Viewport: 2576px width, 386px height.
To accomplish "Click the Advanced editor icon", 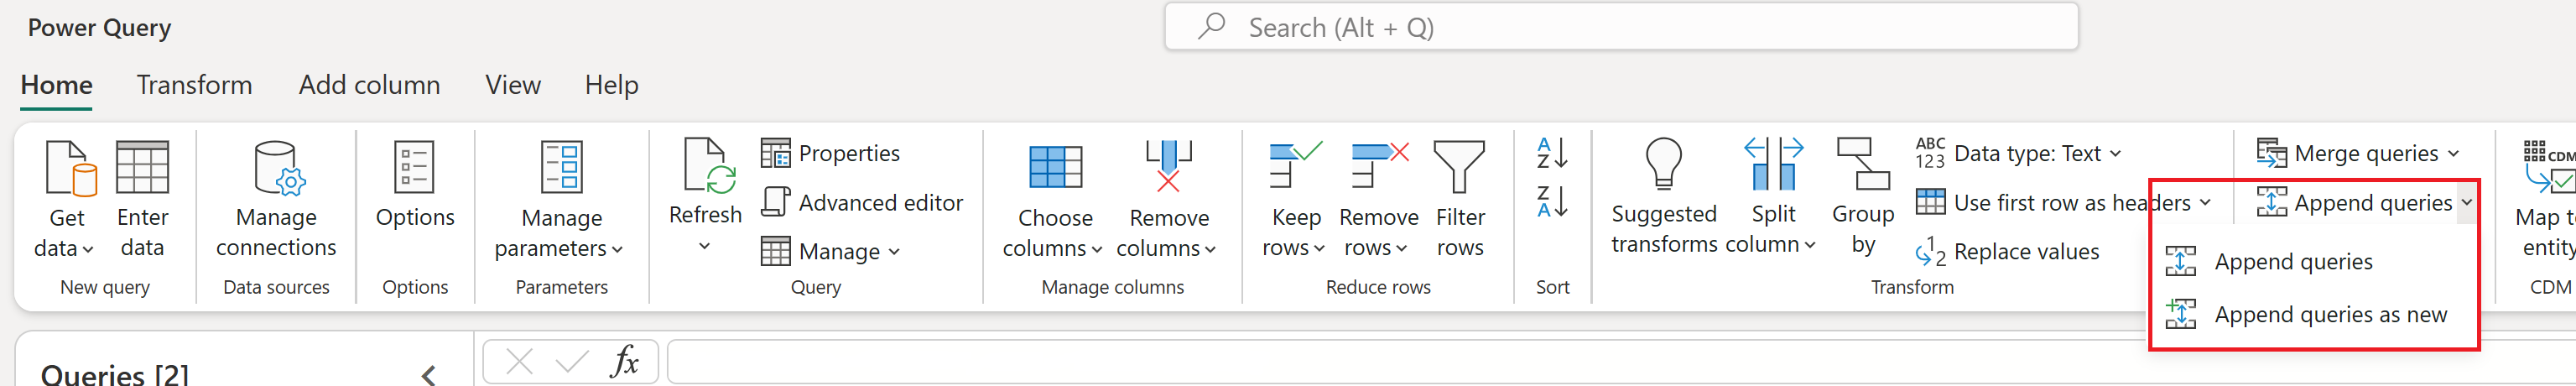I will pos(775,202).
